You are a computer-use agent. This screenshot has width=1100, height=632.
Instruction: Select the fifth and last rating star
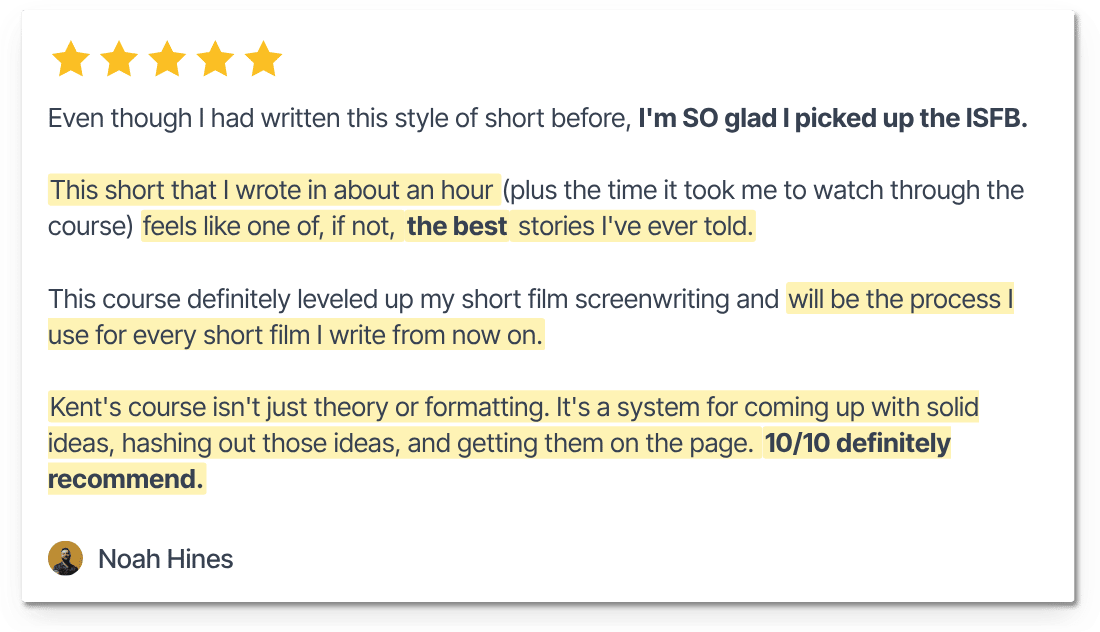pos(264,60)
